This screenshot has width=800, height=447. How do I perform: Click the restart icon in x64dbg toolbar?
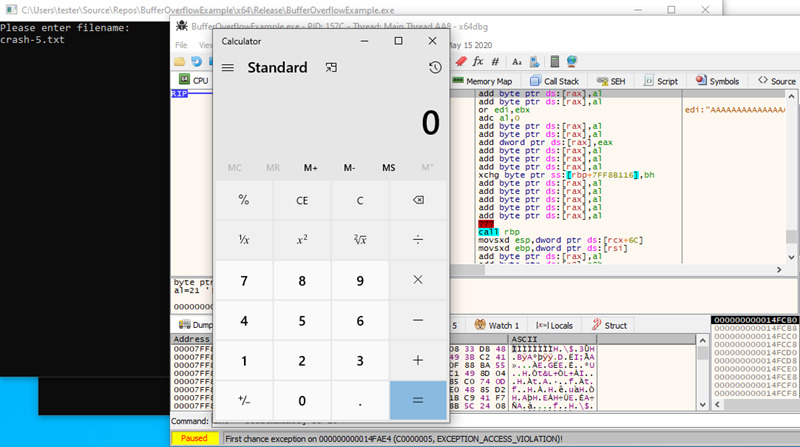tap(196, 62)
